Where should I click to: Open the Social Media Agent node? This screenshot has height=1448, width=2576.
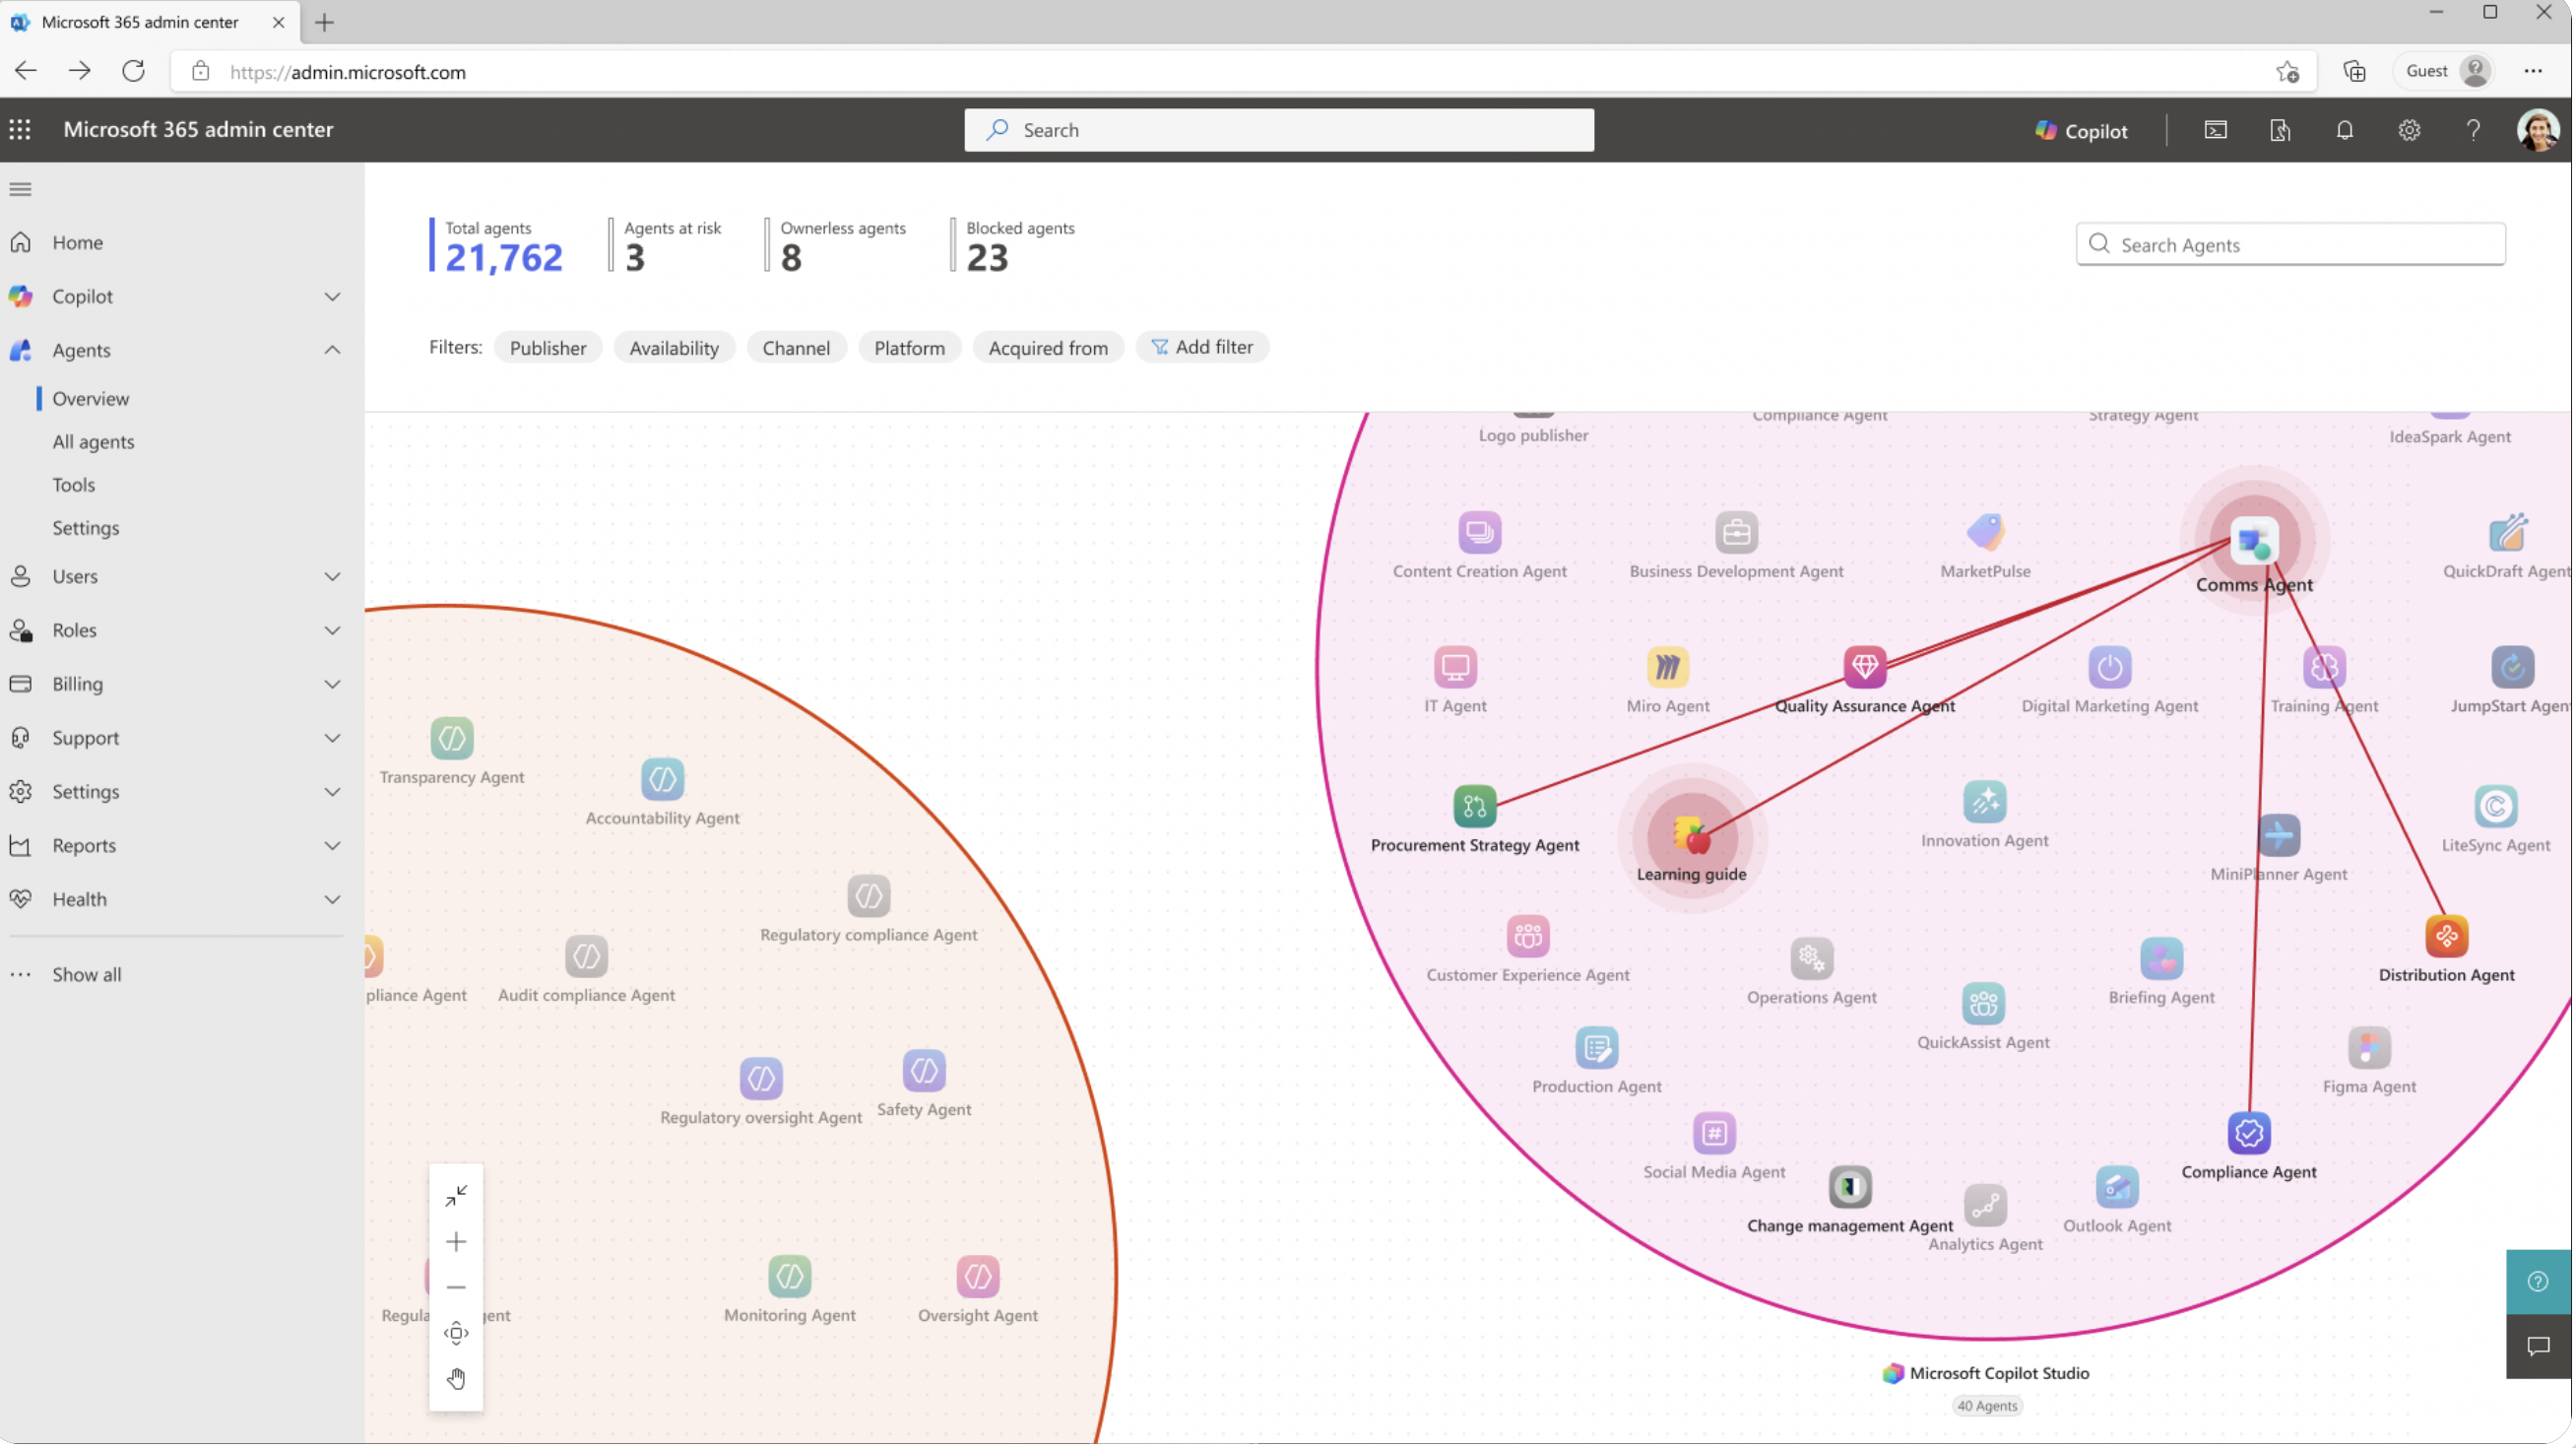pos(1714,1134)
